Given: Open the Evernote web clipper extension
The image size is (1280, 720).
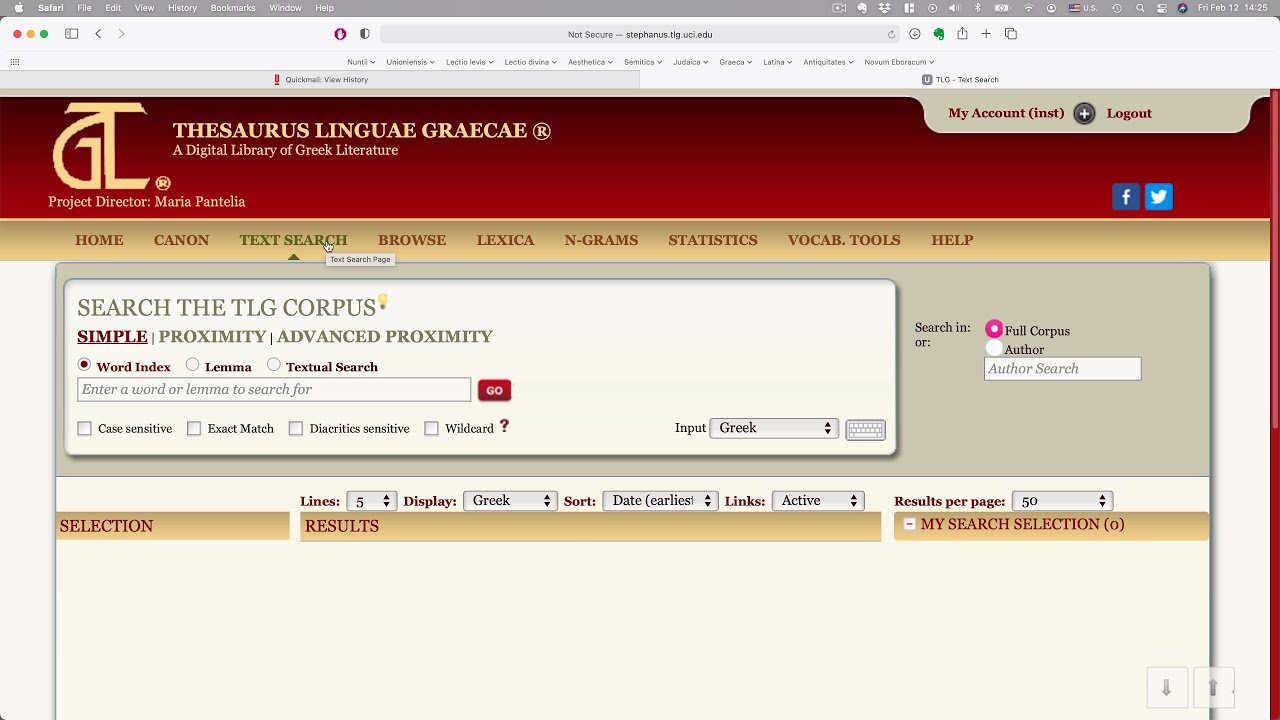Looking at the screenshot, I should pos(938,34).
